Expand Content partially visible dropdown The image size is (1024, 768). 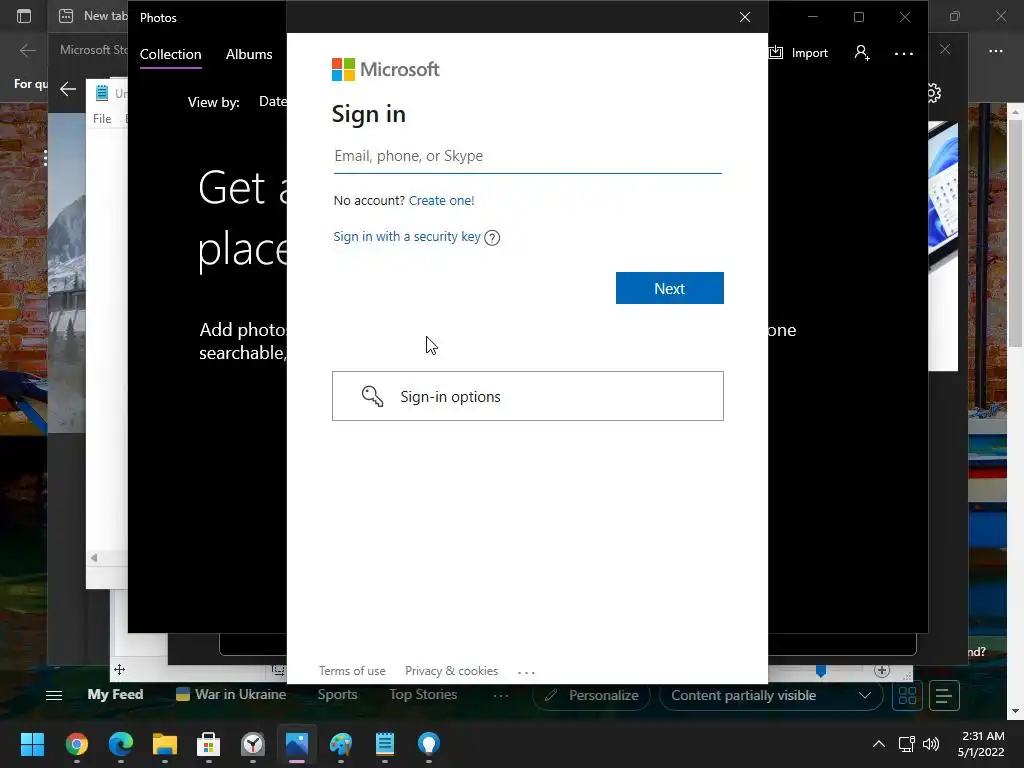click(x=771, y=696)
